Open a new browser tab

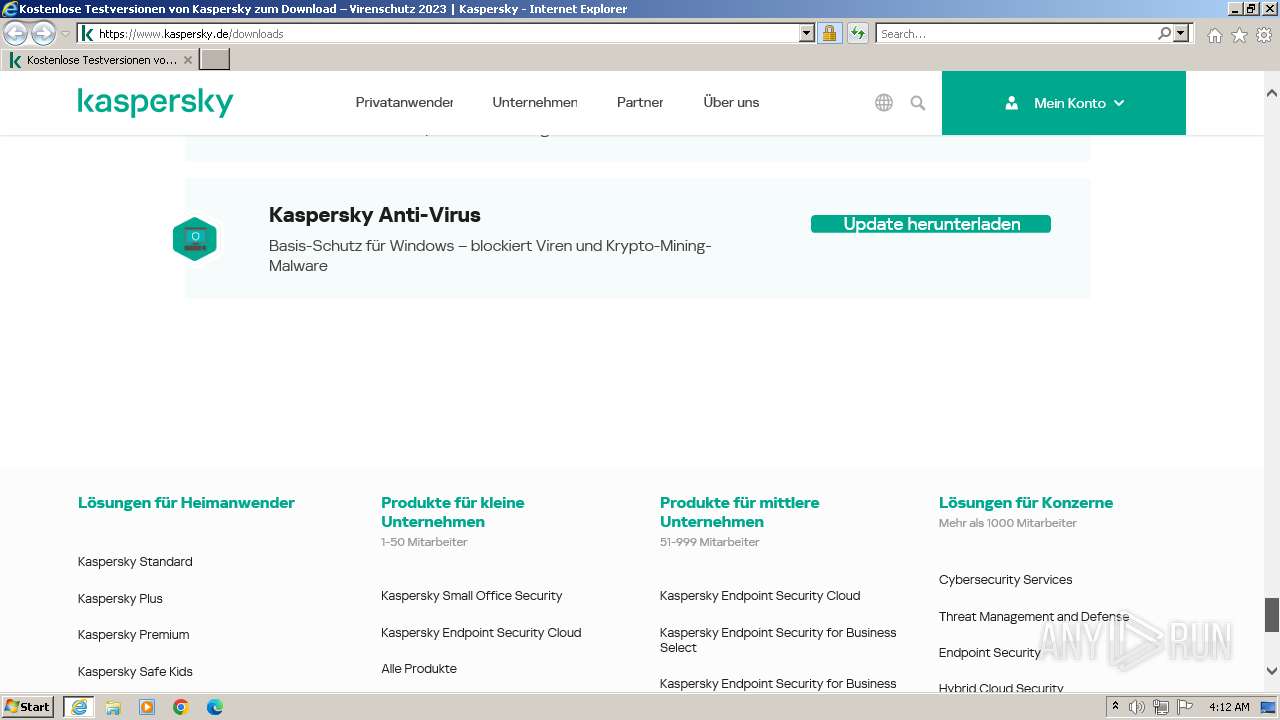pos(215,60)
